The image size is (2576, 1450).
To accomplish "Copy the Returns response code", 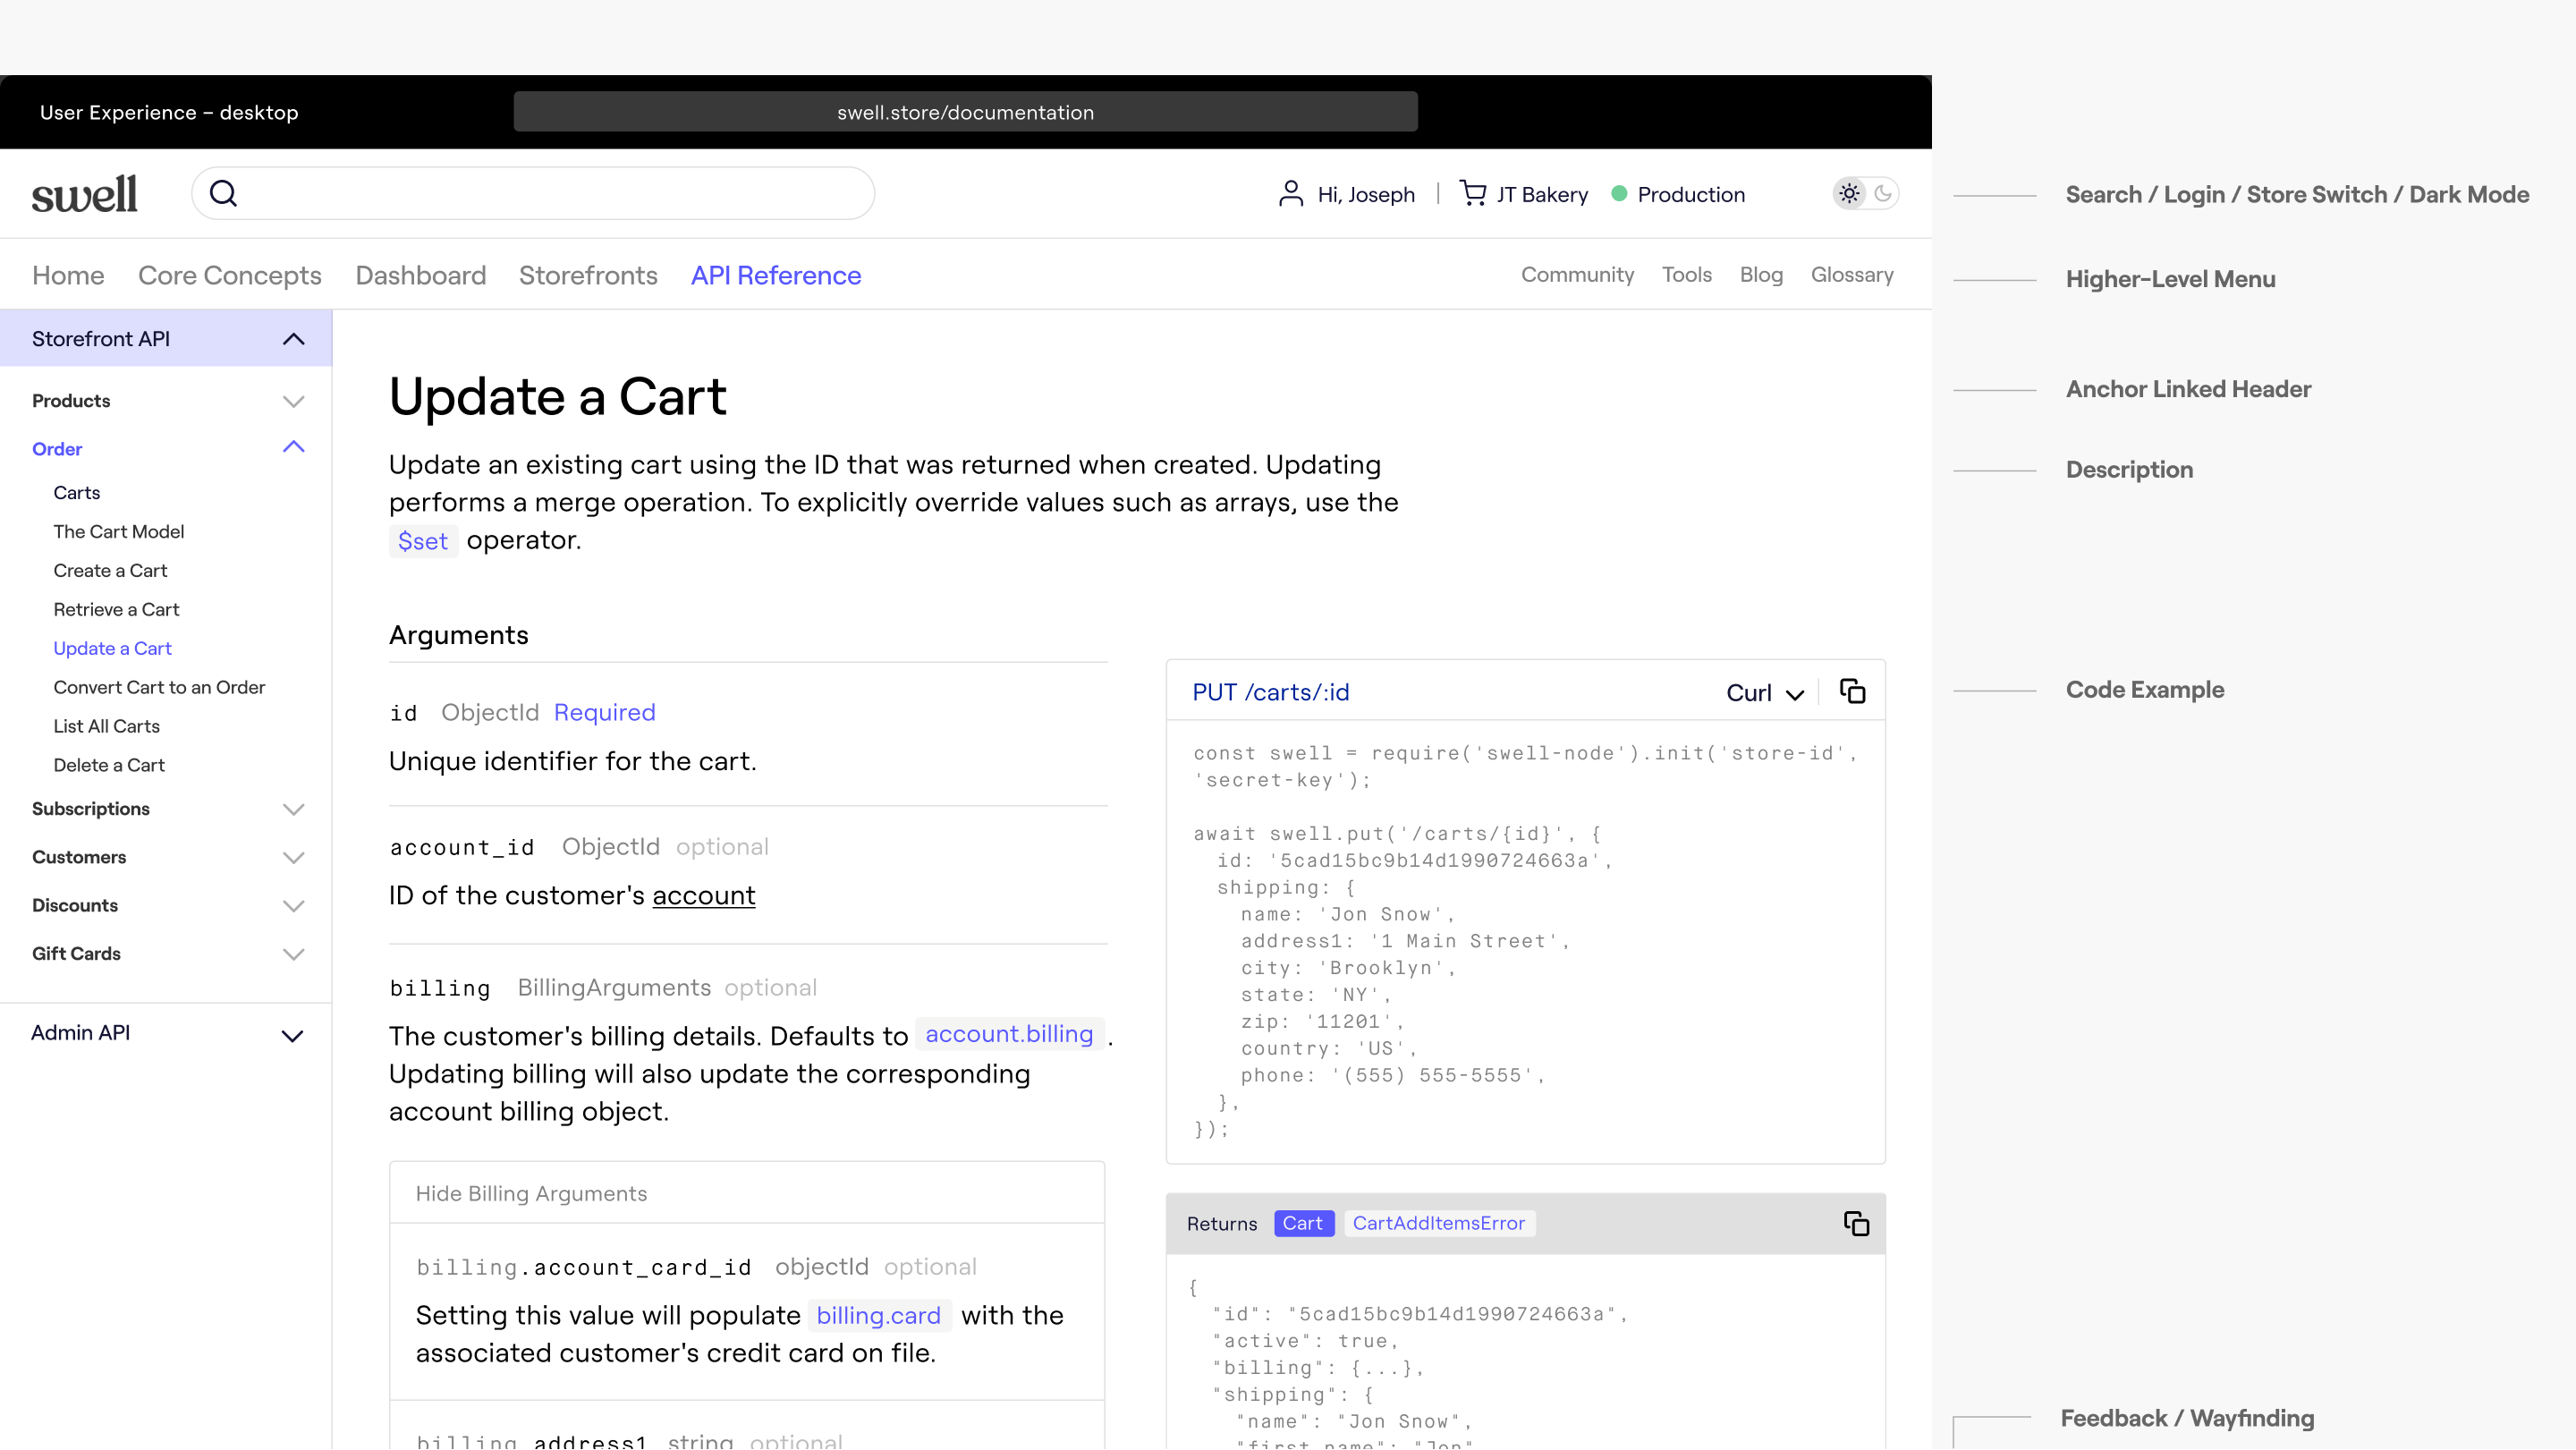I will click(x=1856, y=1224).
